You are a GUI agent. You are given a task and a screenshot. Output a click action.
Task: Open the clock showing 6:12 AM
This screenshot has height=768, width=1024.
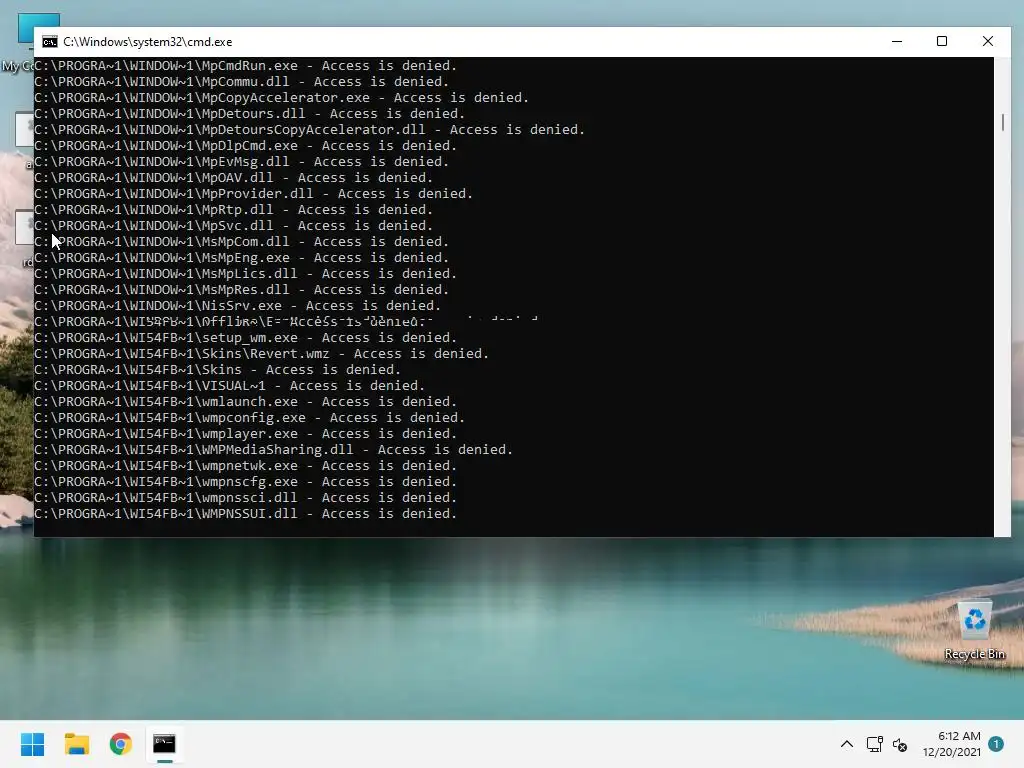tap(952, 744)
